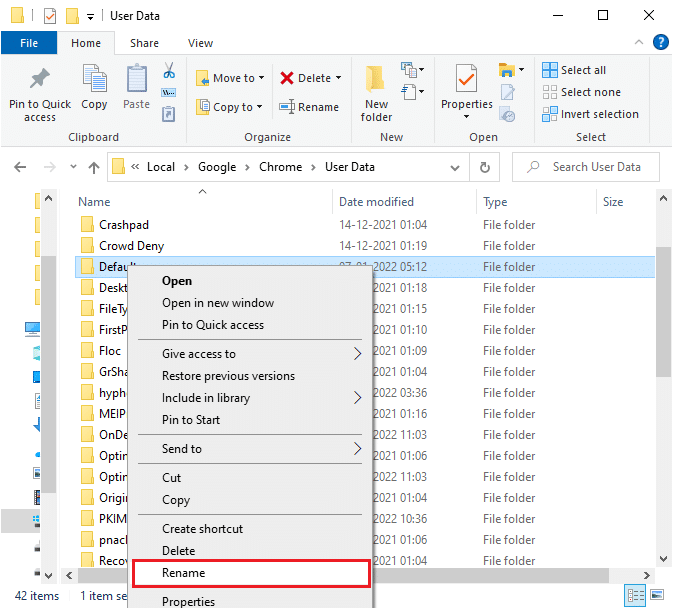Click the Crowd Deny folder icon
Viewport: 673px width, 608px height.
pyautogui.click(x=87, y=245)
